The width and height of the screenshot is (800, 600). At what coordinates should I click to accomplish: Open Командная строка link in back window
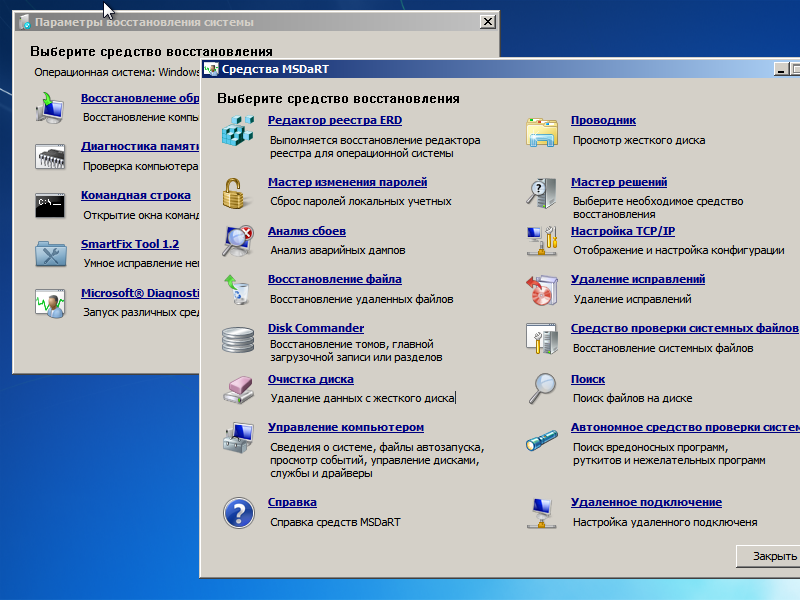[x=136, y=195]
